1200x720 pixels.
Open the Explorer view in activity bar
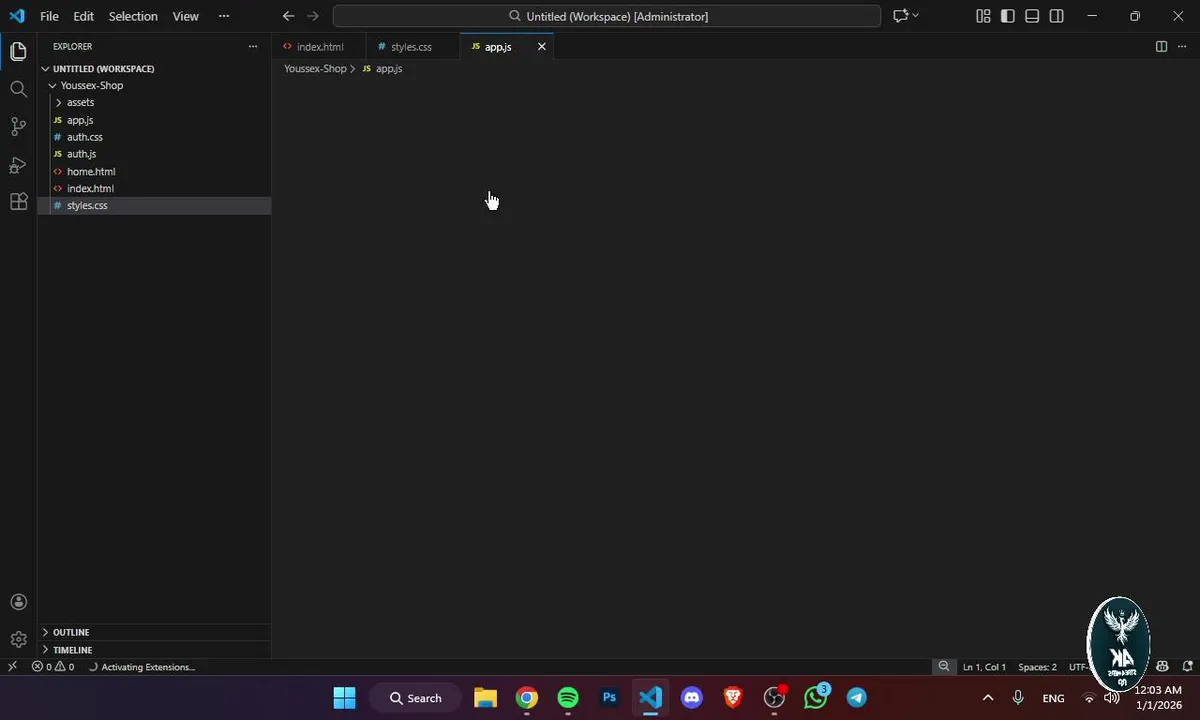point(18,51)
